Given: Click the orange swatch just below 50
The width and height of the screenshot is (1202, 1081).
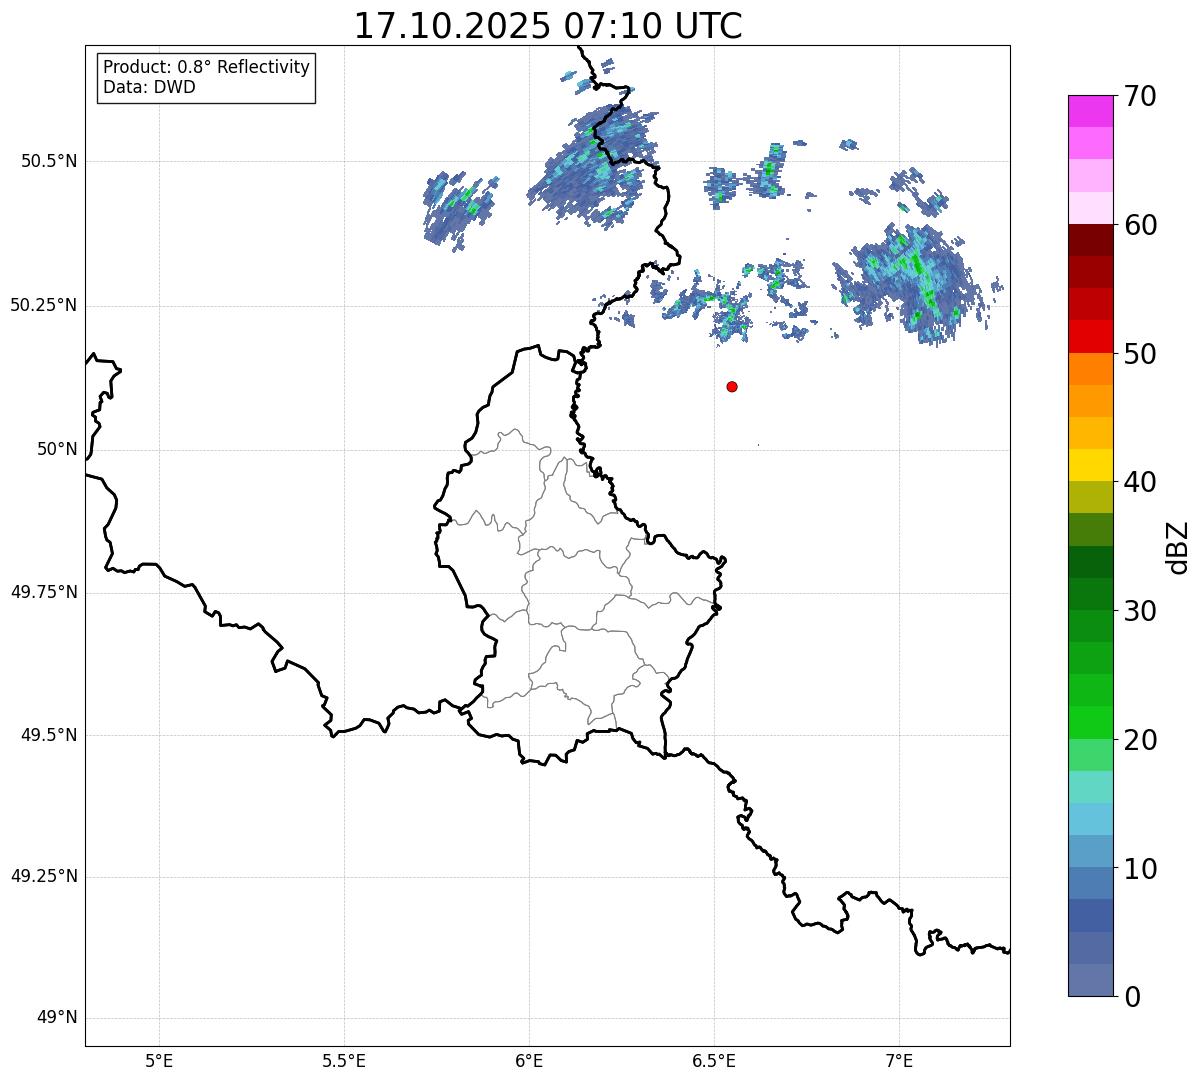Looking at the screenshot, I should (1091, 369).
